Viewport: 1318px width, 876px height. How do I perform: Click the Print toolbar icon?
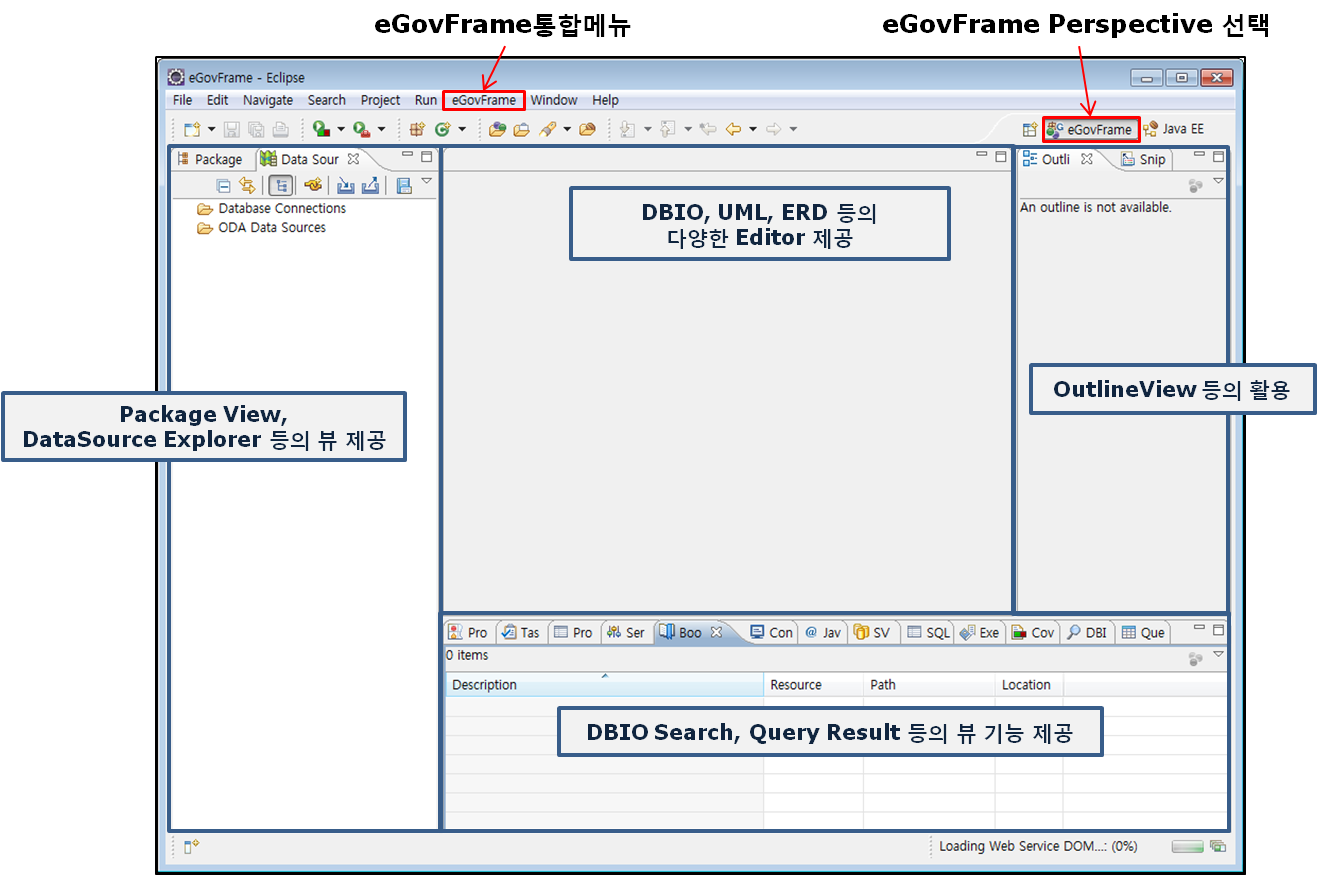[281, 128]
